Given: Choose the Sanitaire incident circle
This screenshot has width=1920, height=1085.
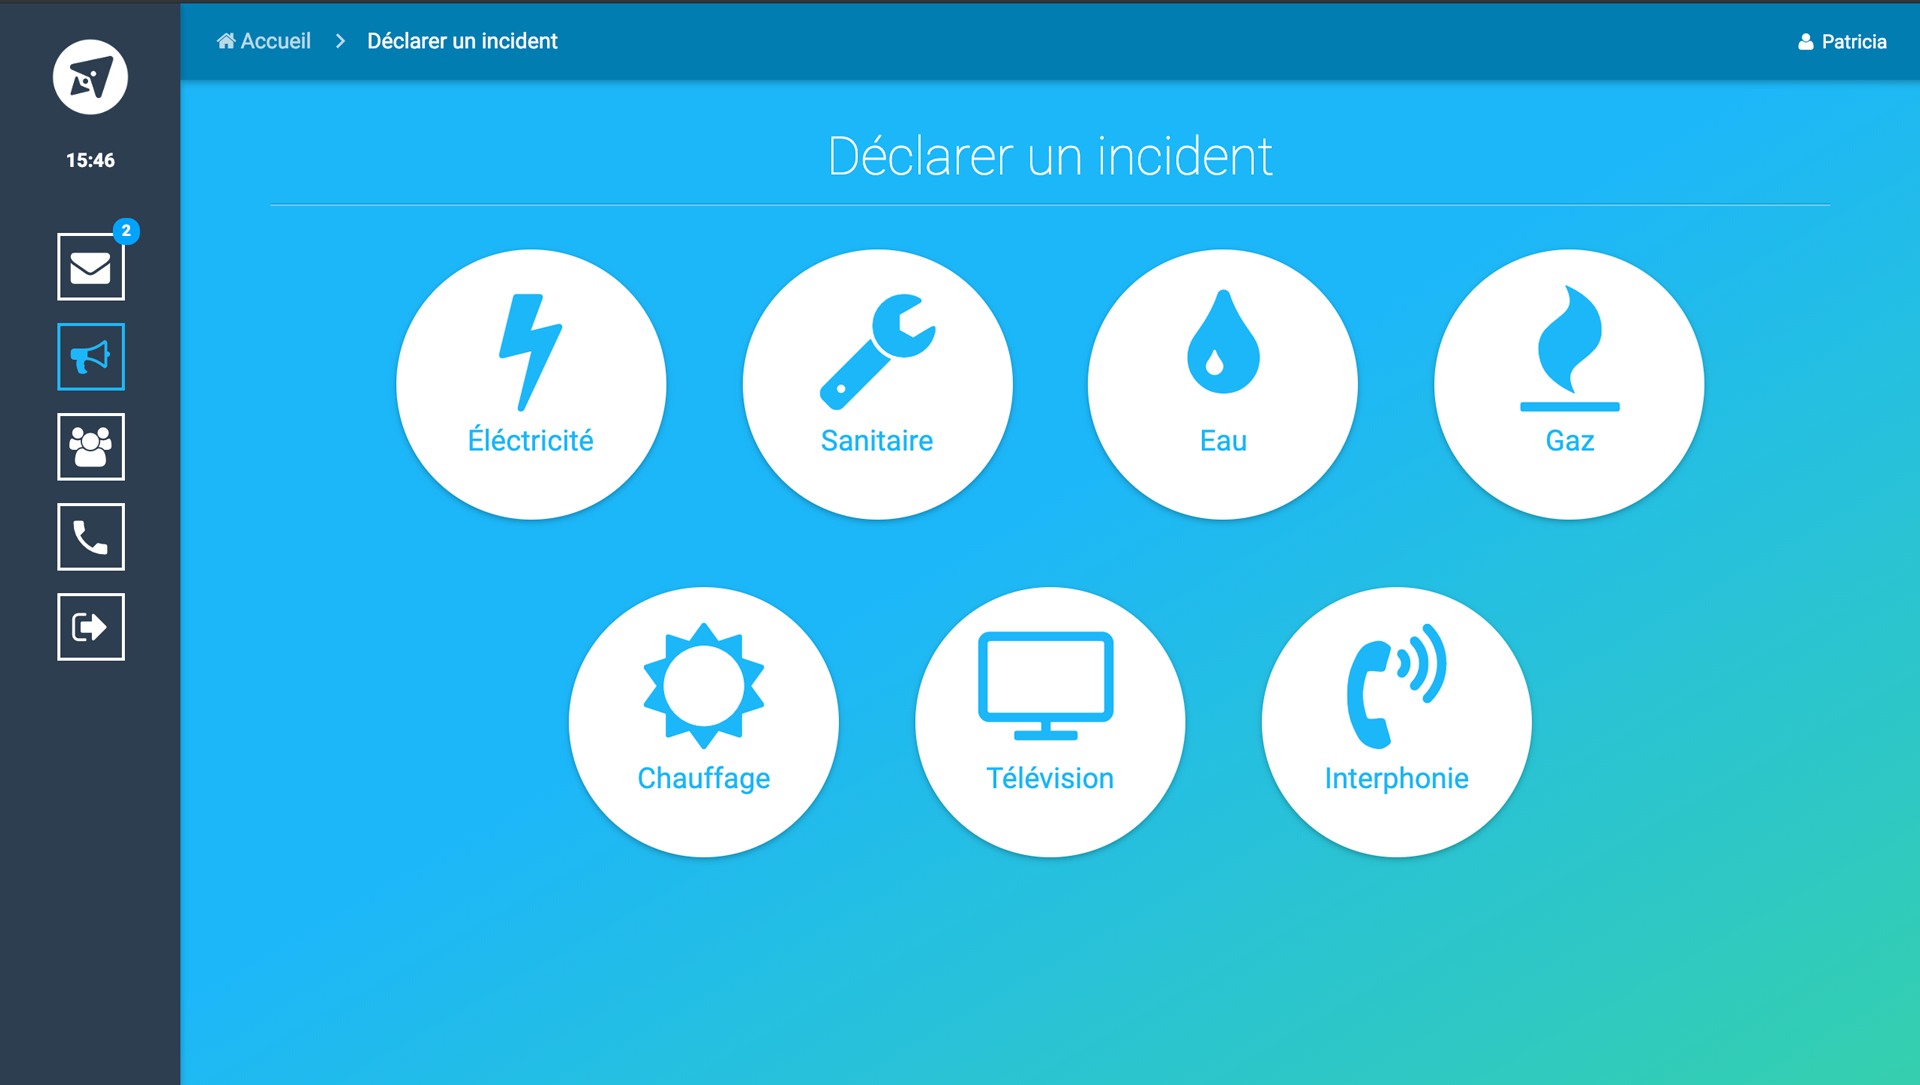Looking at the screenshot, I should (877, 384).
